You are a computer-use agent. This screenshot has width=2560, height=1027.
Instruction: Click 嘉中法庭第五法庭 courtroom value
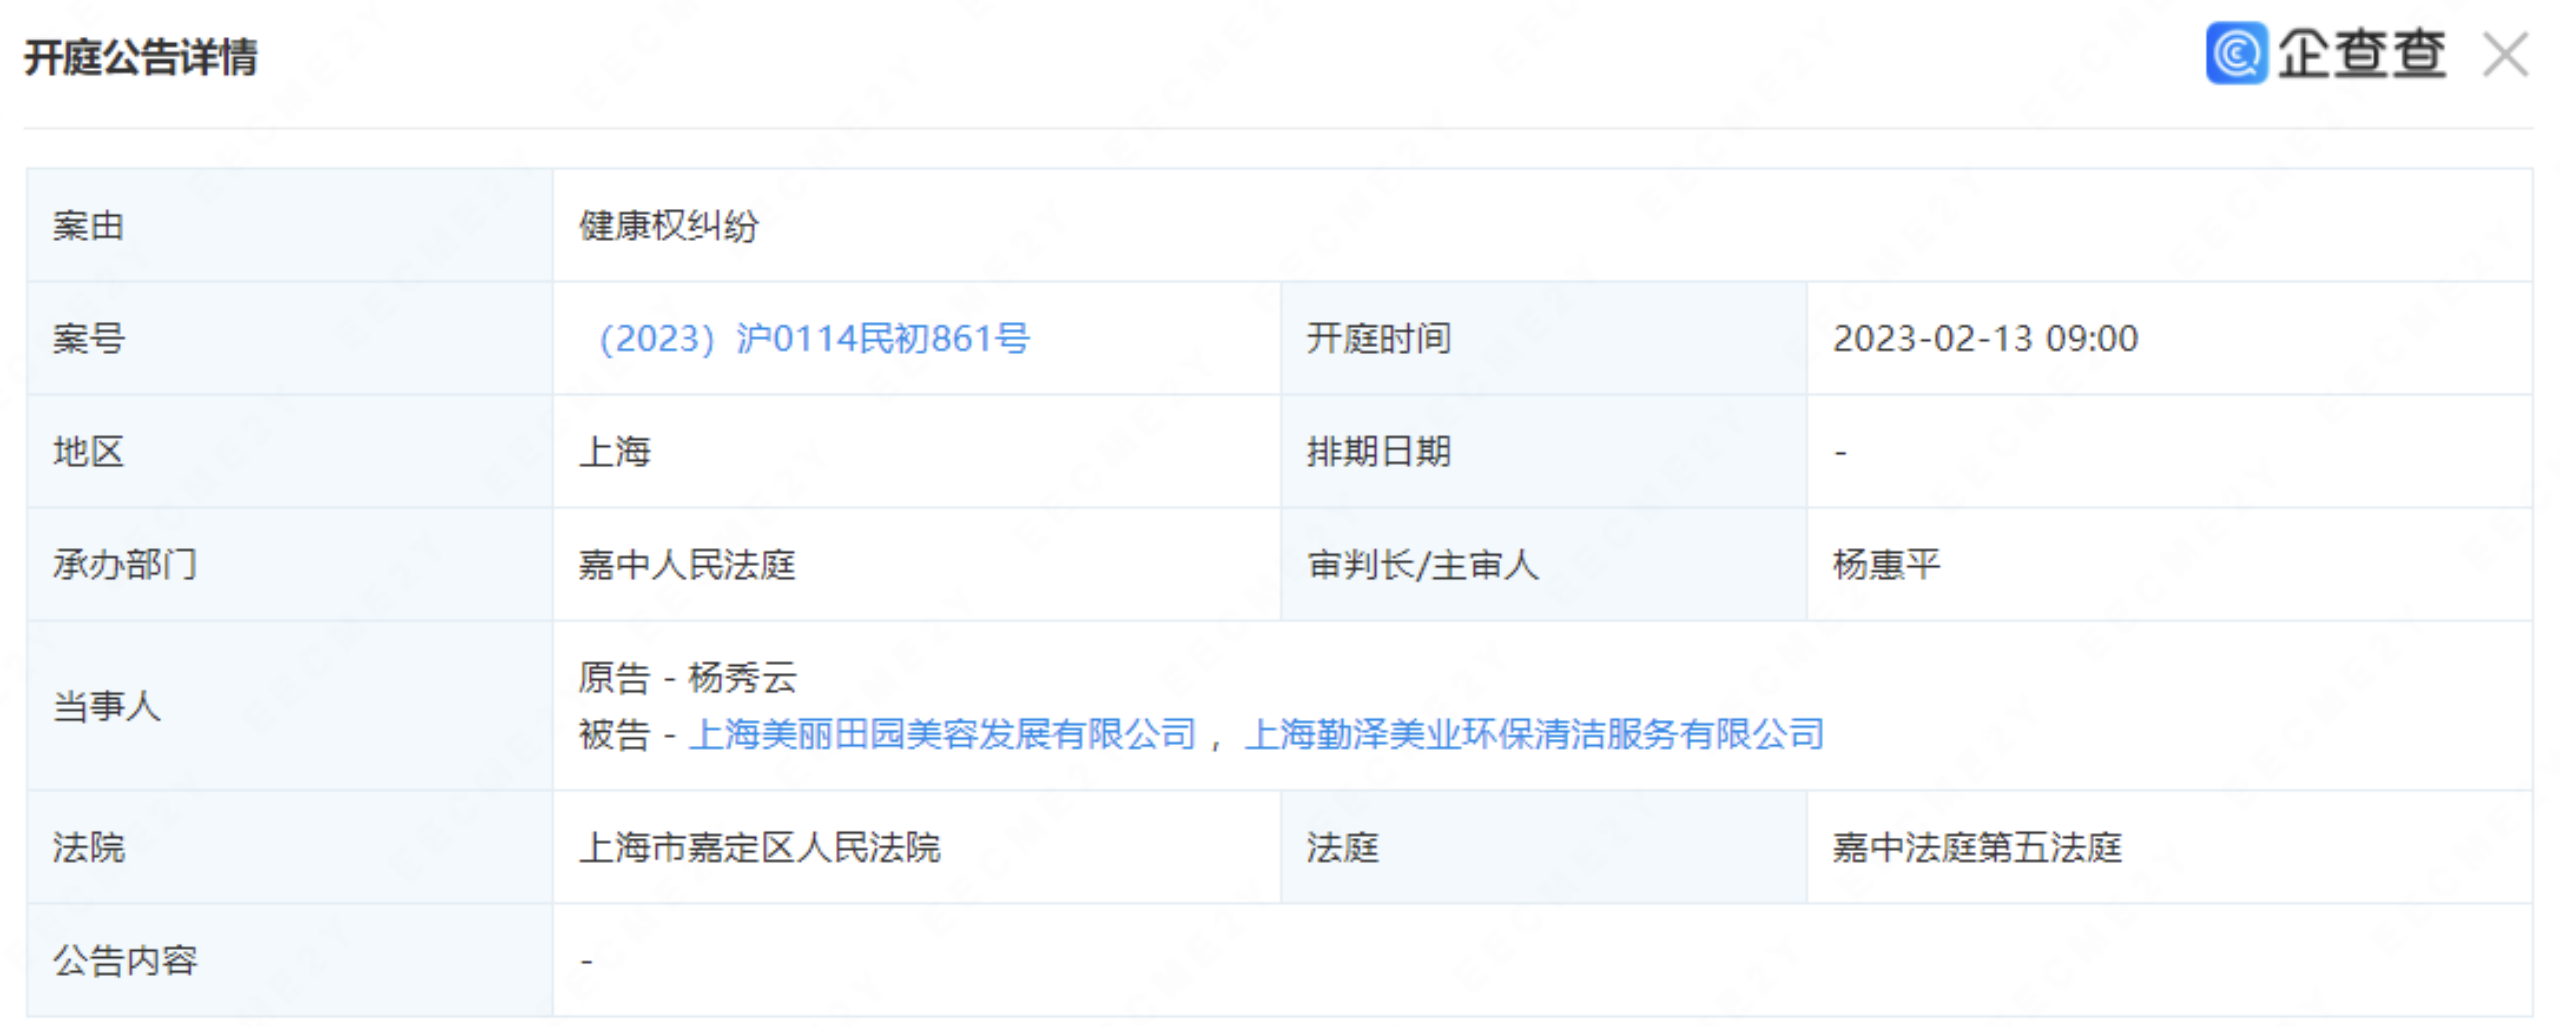click(x=1976, y=848)
